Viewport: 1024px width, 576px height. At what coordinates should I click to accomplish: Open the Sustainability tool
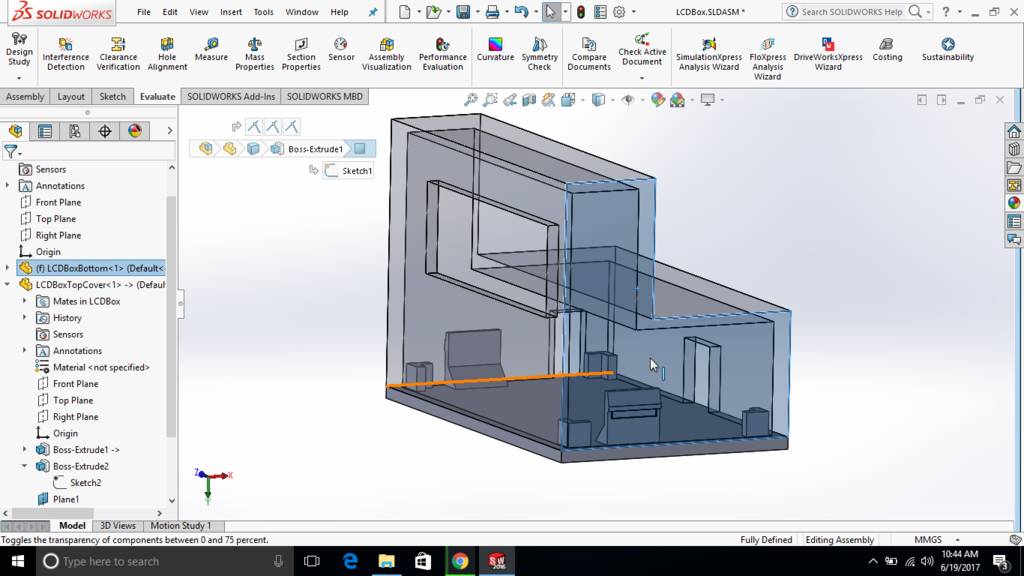pos(948,50)
